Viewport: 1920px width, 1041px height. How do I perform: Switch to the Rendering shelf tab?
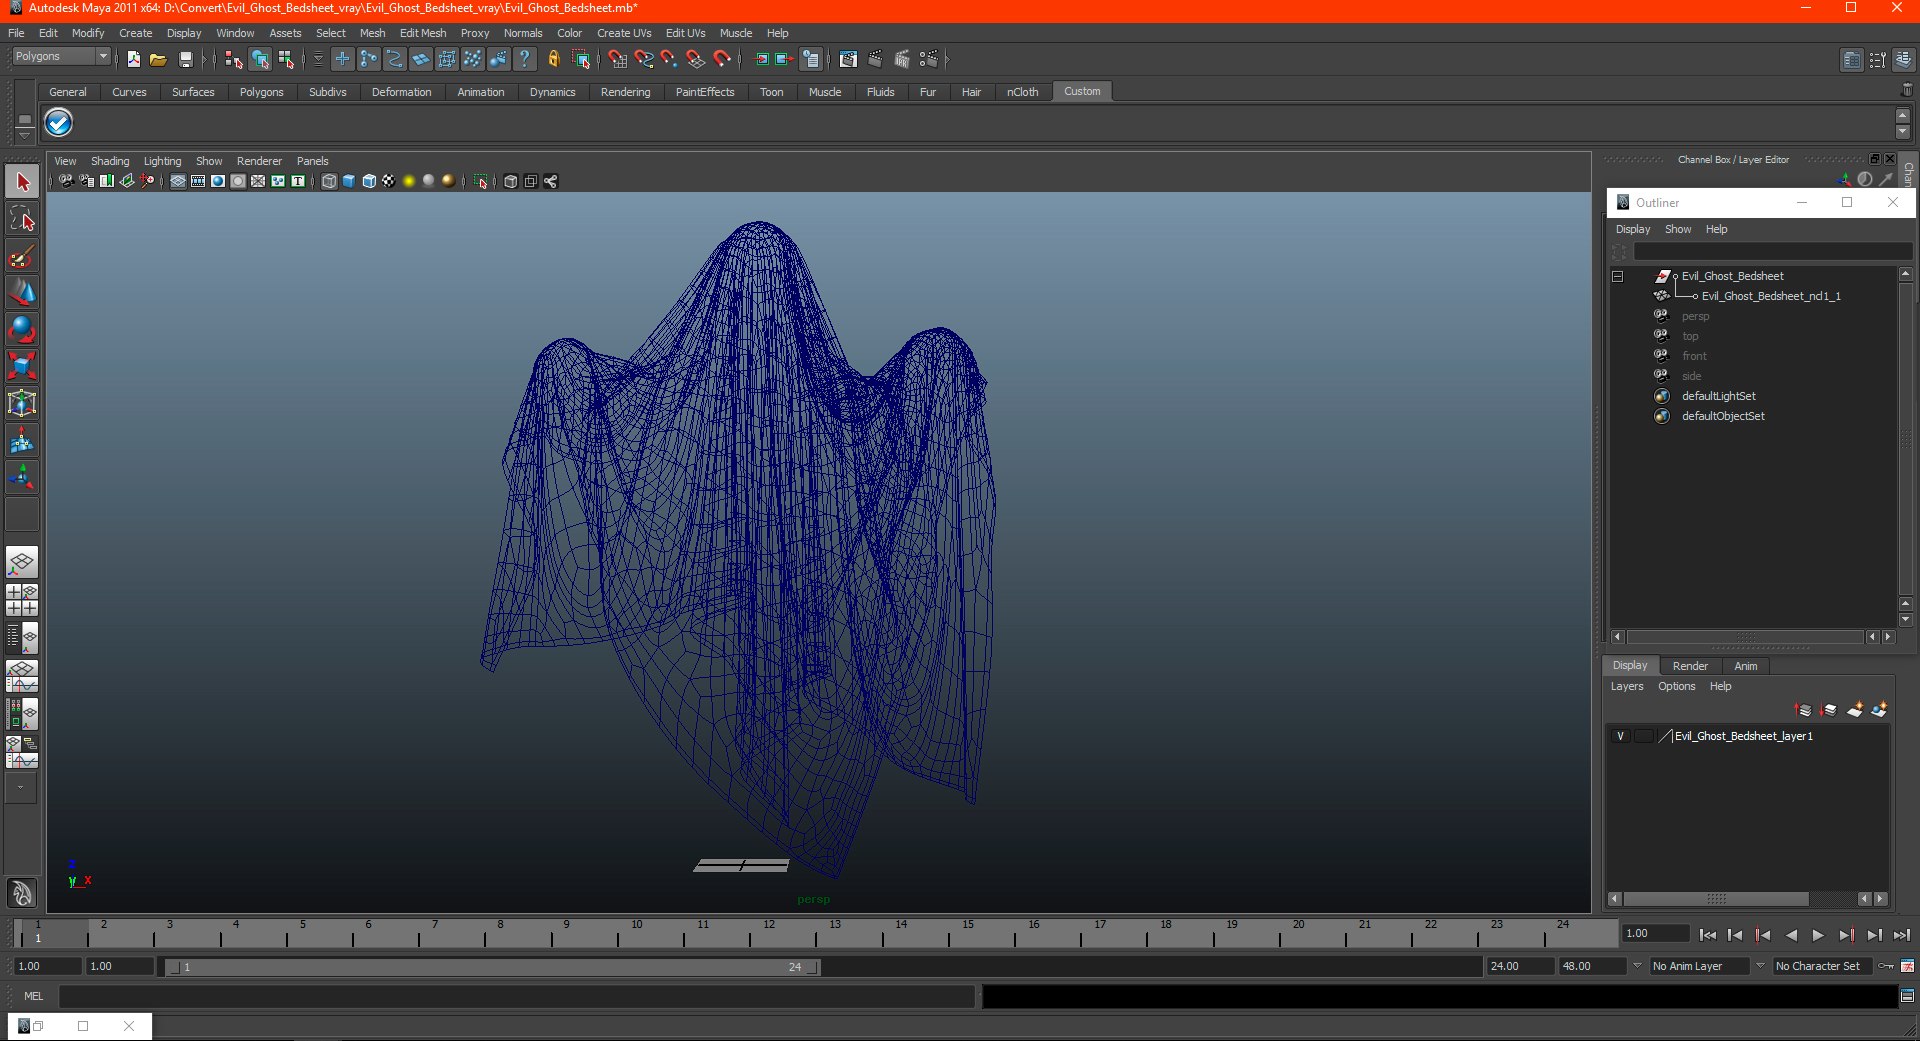click(625, 92)
